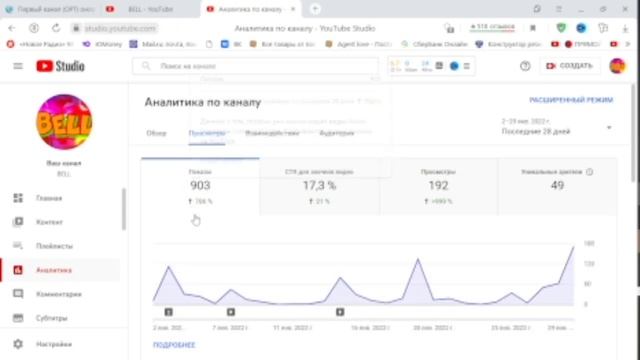This screenshot has width=640, height=360.
Task: Click the green shield protection icon
Action: click(x=561, y=28)
